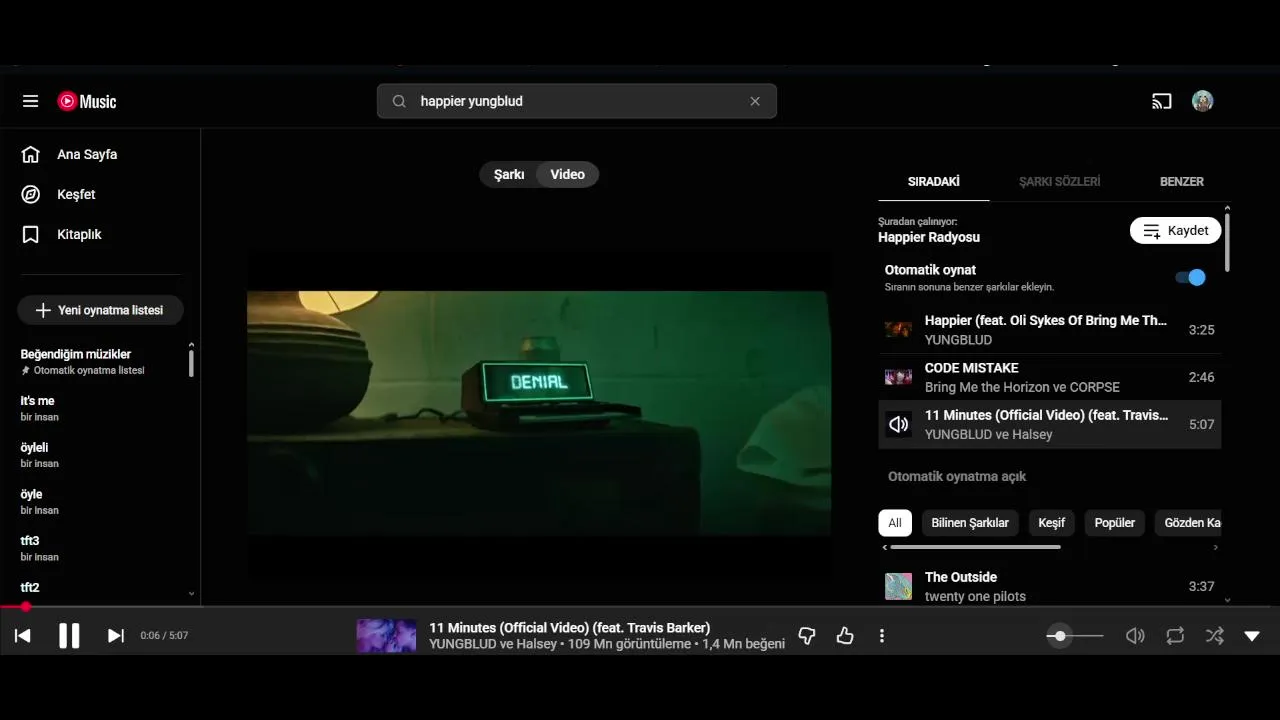The width and height of the screenshot is (1280, 720).
Task: Click the search magnifier icon
Action: pyautogui.click(x=399, y=101)
